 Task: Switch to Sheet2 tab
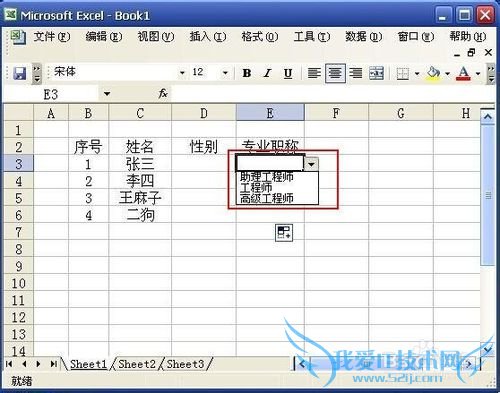tap(137, 364)
